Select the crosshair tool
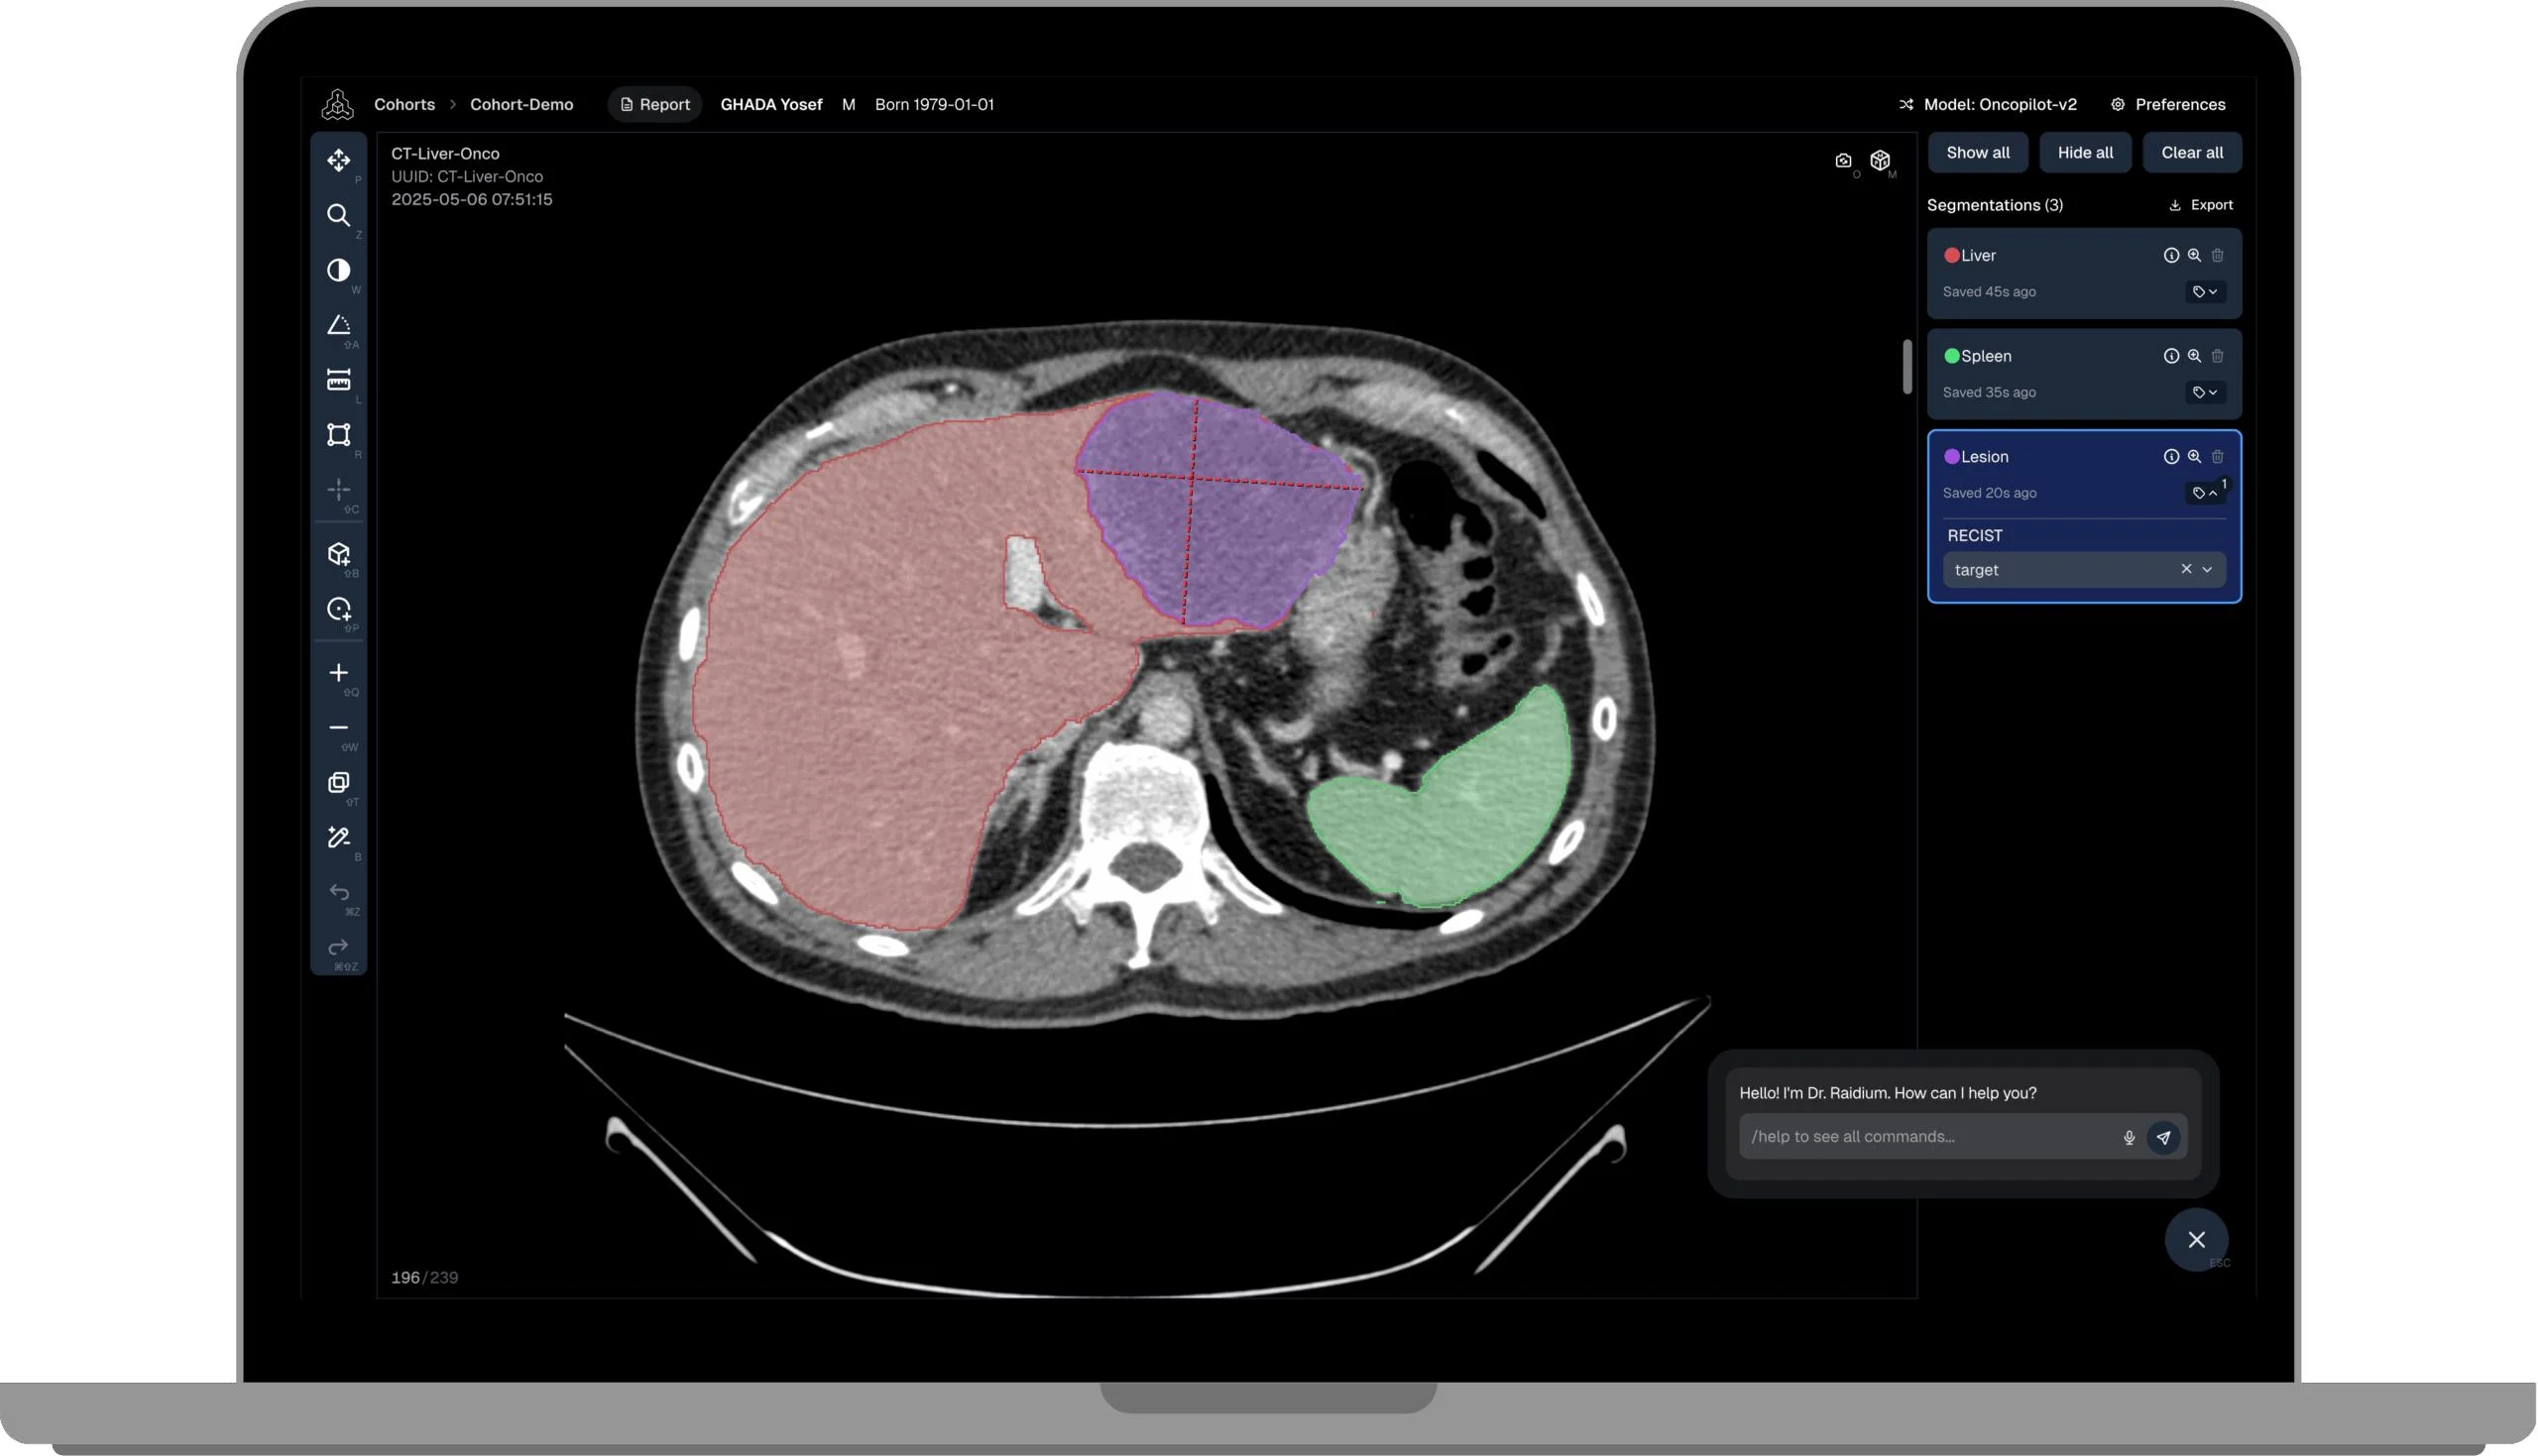The height and width of the screenshot is (1456, 2538). 338,489
